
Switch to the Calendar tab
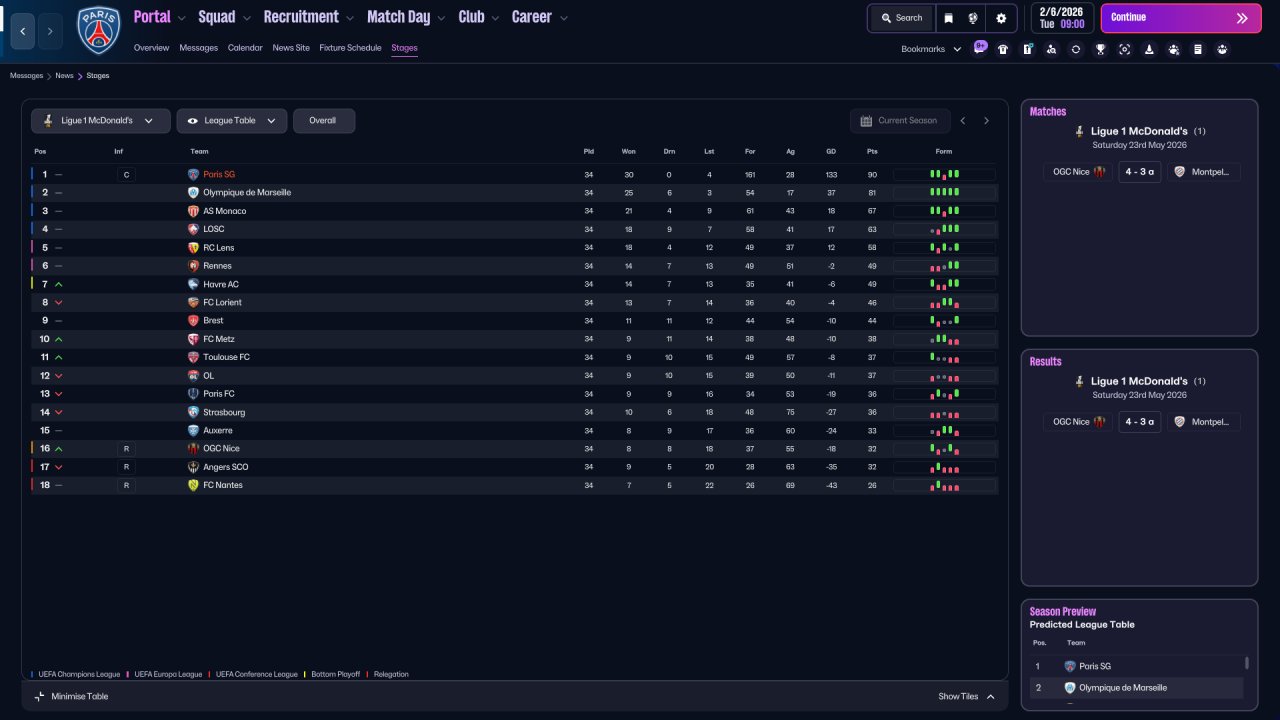tap(245, 48)
